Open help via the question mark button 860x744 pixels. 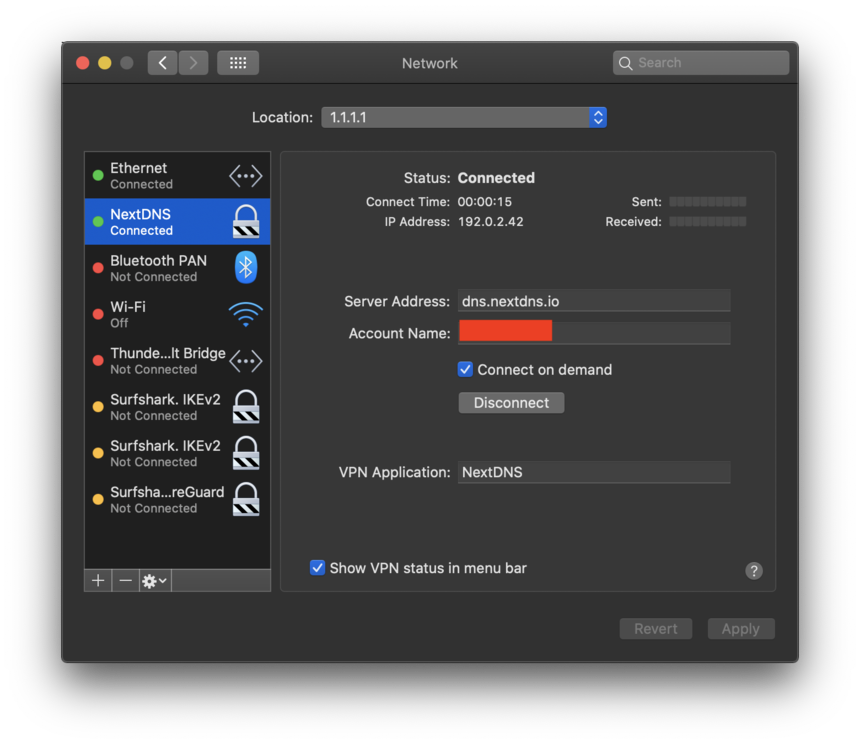coord(754,570)
